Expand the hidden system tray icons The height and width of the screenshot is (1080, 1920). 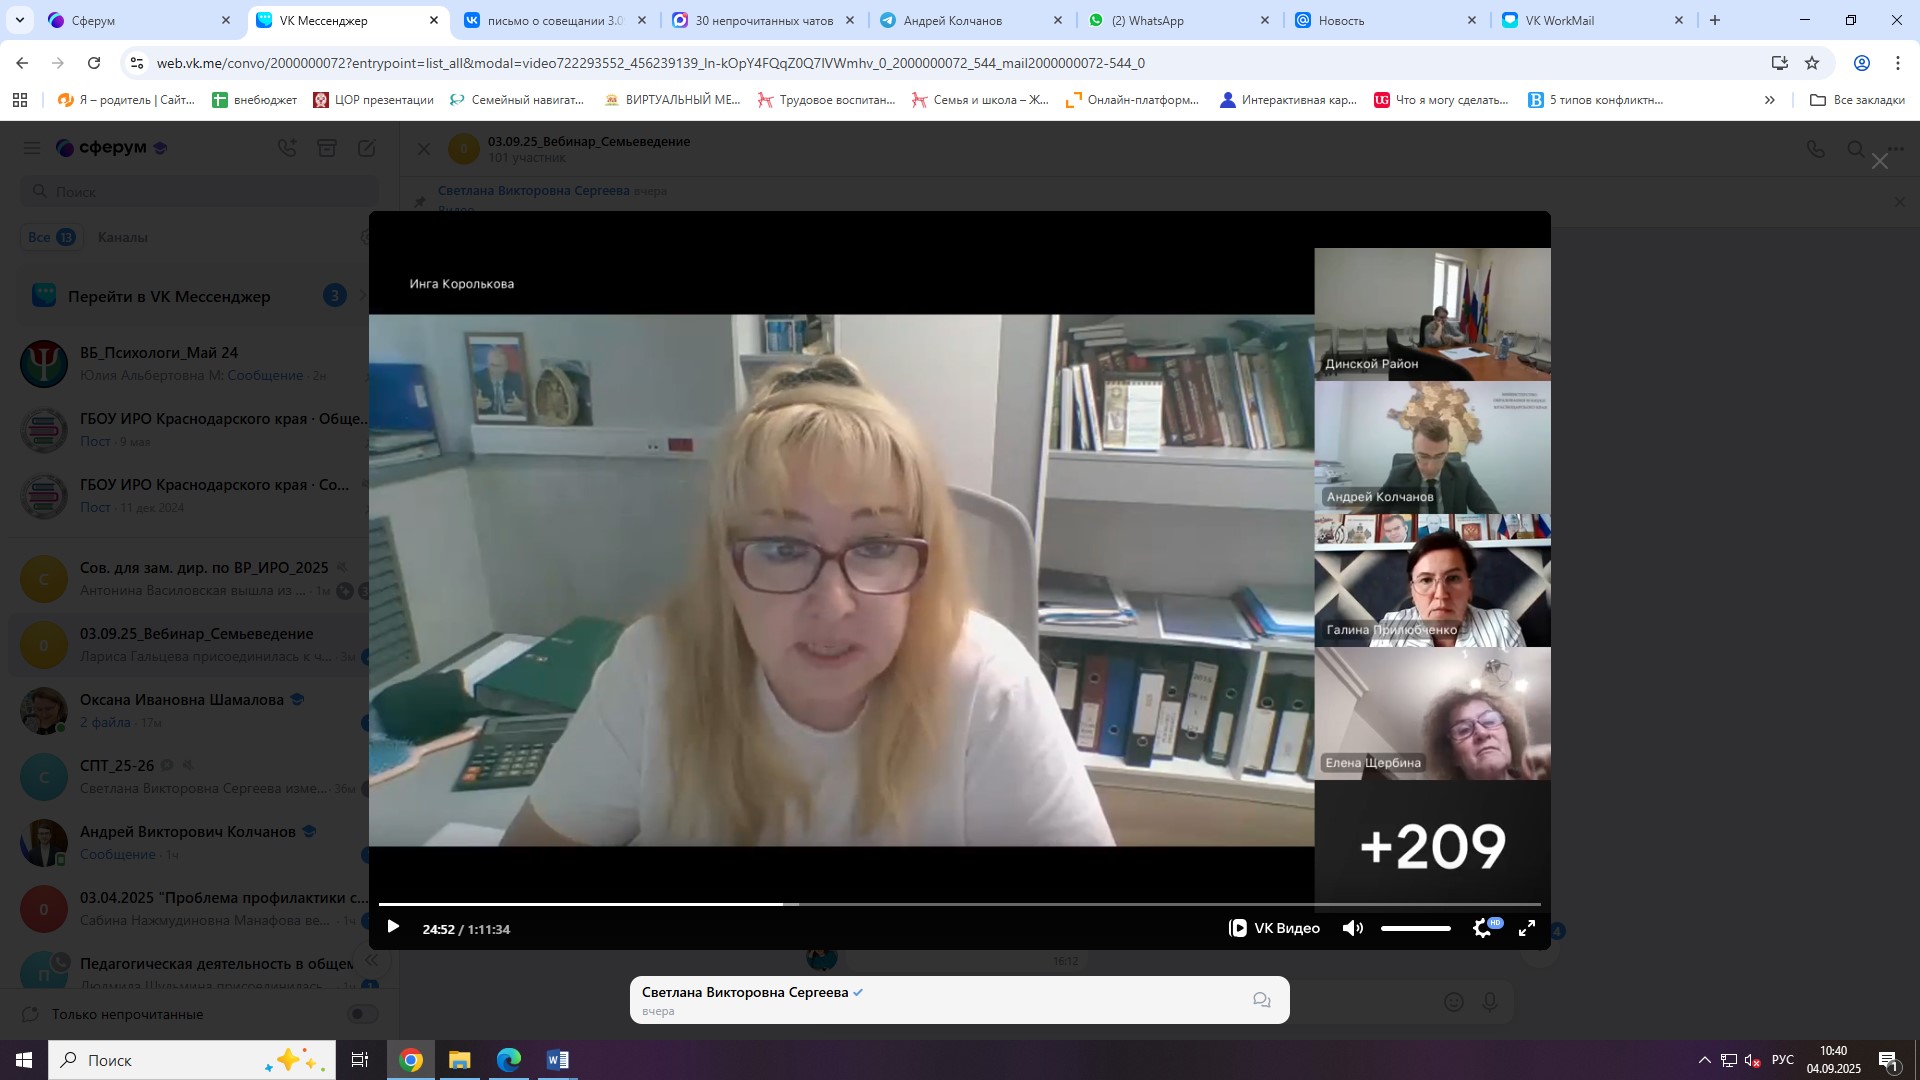tap(1704, 1060)
